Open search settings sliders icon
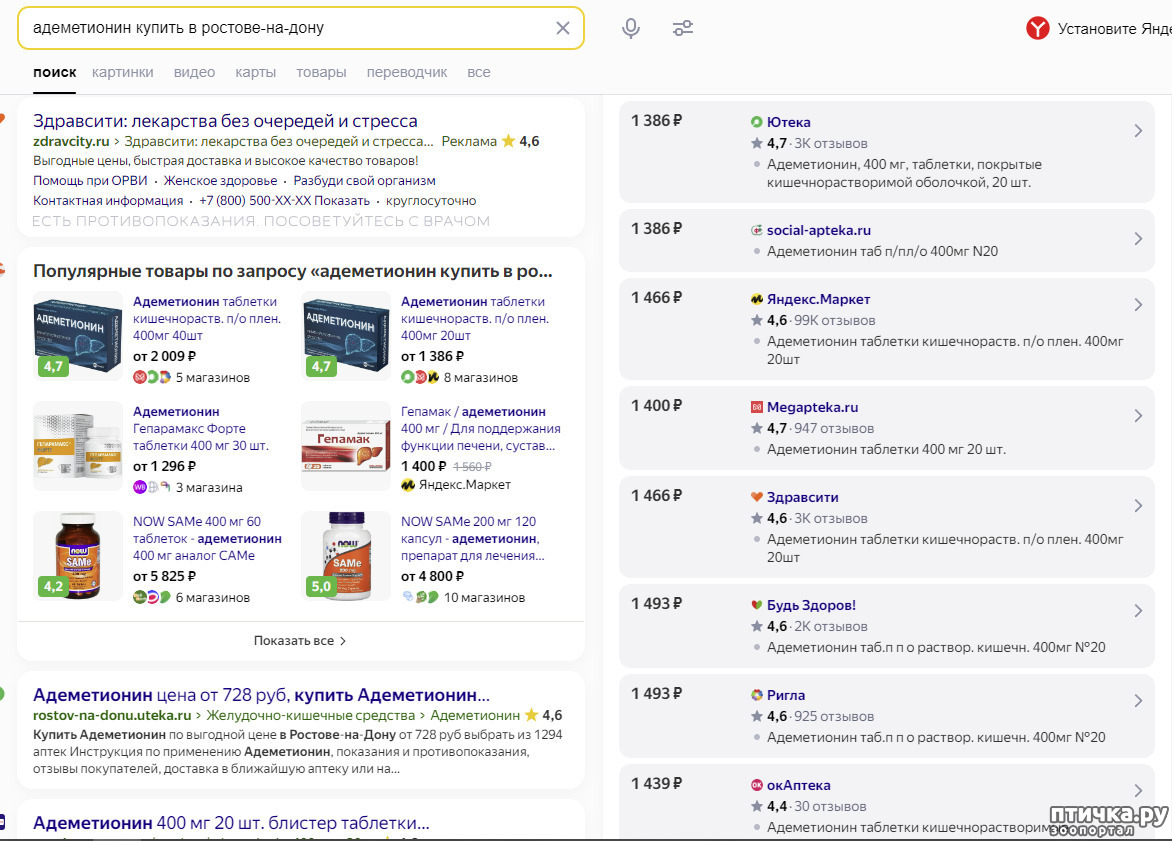The width and height of the screenshot is (1172, 841). pyautogui.click(x=682, y=28)
